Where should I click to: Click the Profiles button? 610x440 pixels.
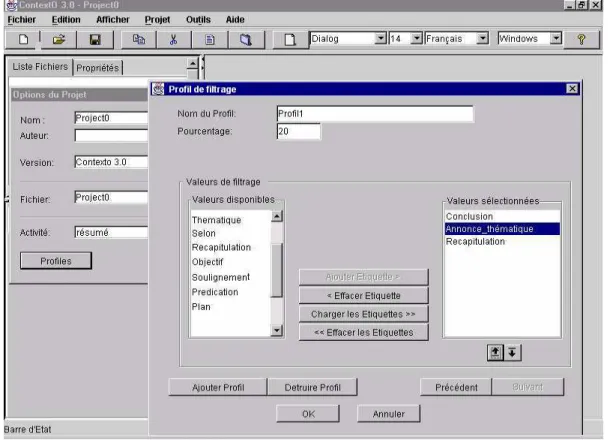(56, 261)
